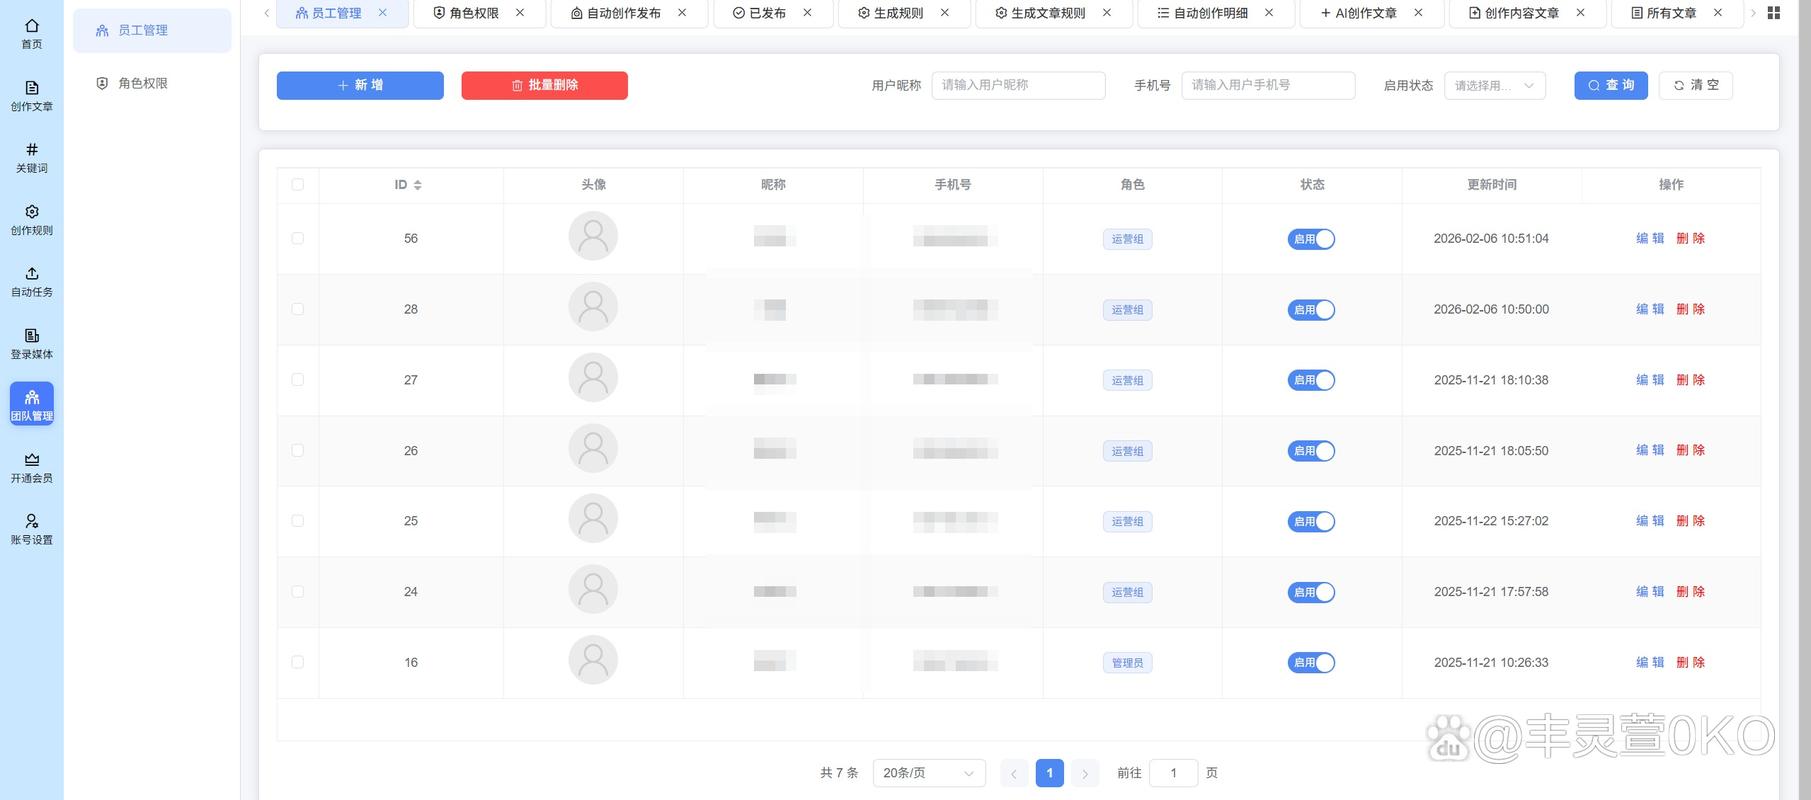
Task: Click the 管理员 role tag
Action: pyautogui.click(x=1127, y=663)
